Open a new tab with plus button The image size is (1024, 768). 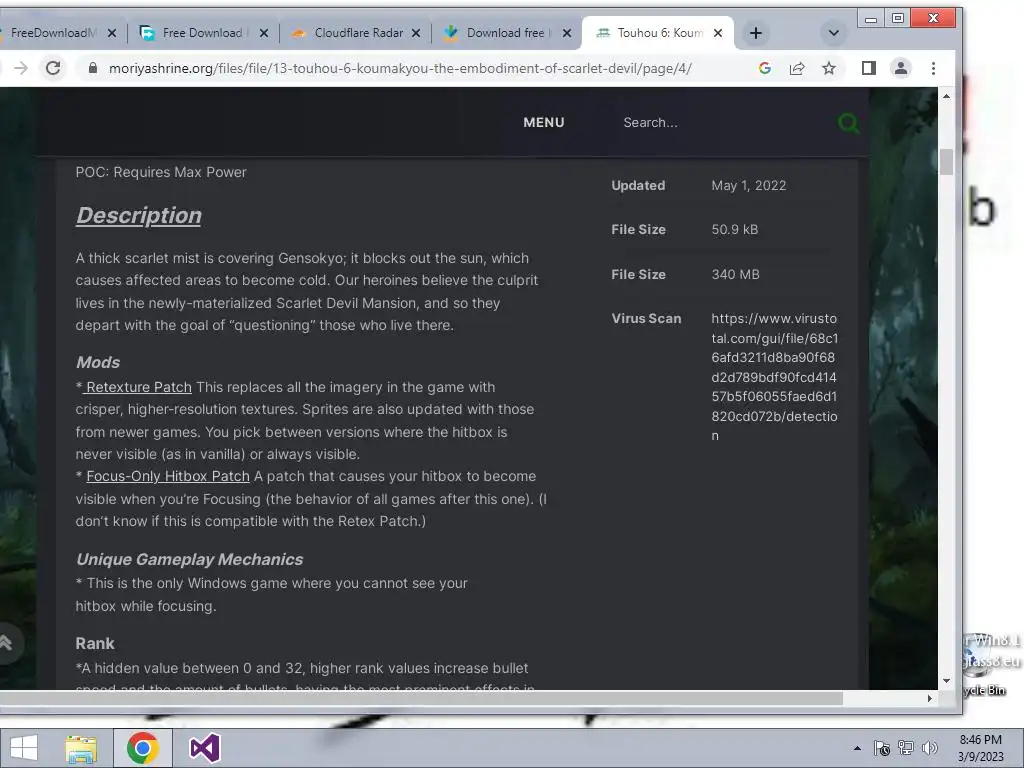756,33
